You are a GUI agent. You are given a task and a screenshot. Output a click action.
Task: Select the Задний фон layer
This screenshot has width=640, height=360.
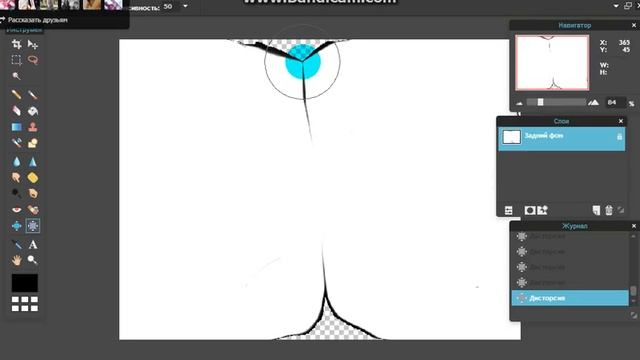point(561,139)
